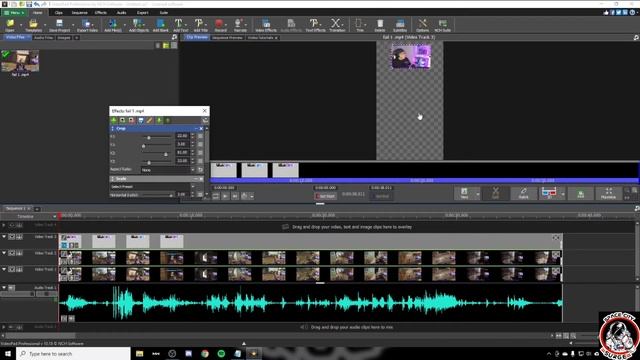Screen dimensions: 640x360
Task: Toggle visibility of Video Track 1
Action: click(x=12, y=269)
